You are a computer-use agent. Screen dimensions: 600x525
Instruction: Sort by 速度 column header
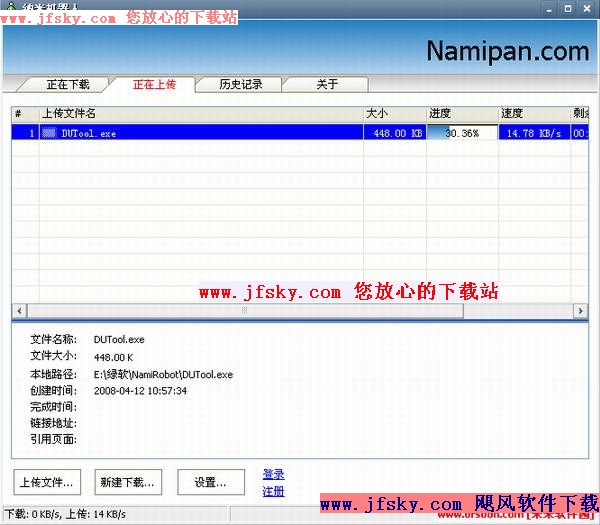tap(534, 114)
